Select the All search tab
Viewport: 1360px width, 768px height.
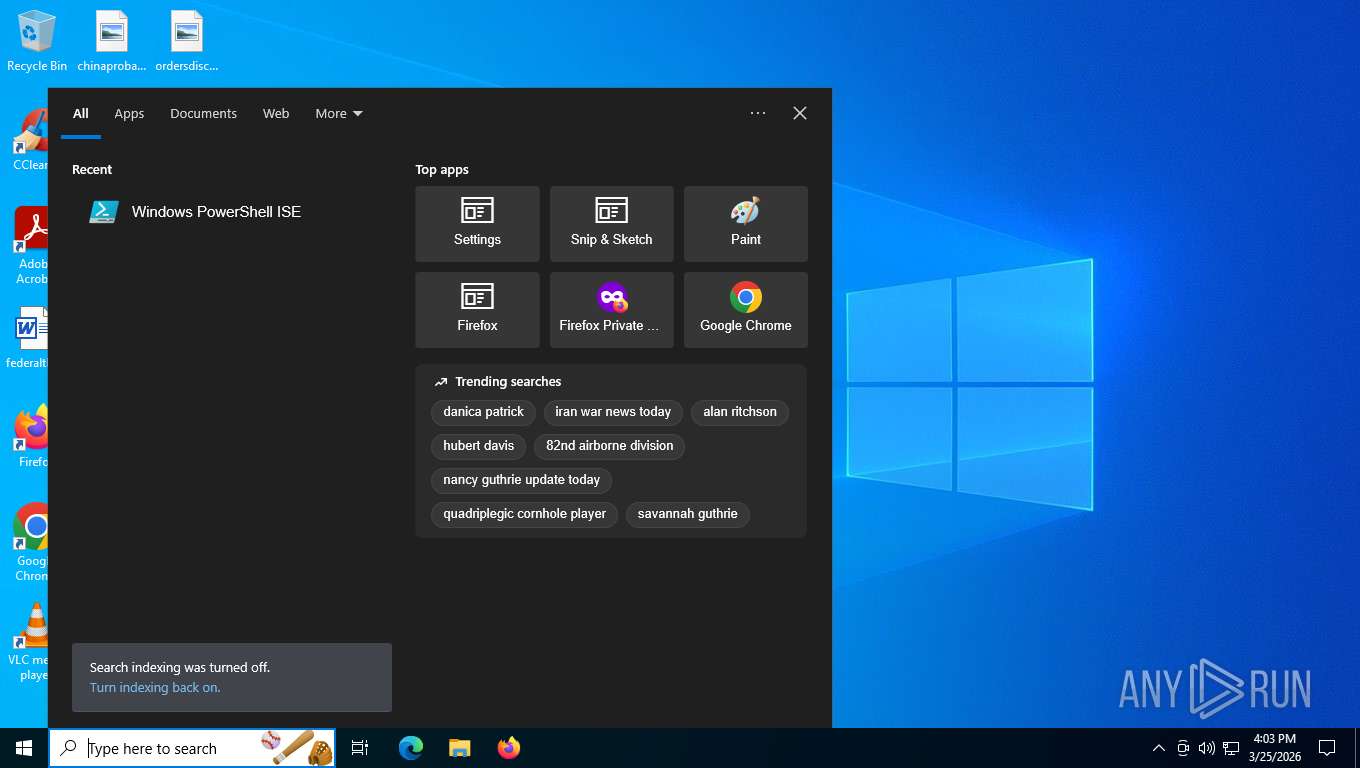(81, 113)
